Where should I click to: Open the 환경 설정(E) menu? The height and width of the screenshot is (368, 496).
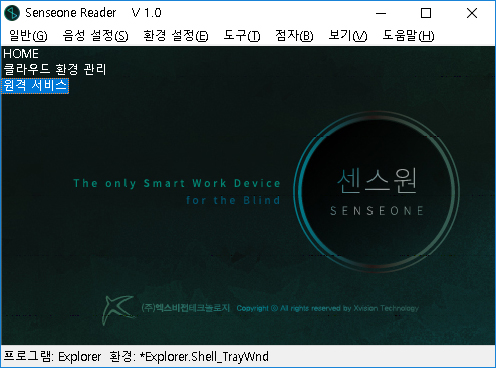coord(176,35)
